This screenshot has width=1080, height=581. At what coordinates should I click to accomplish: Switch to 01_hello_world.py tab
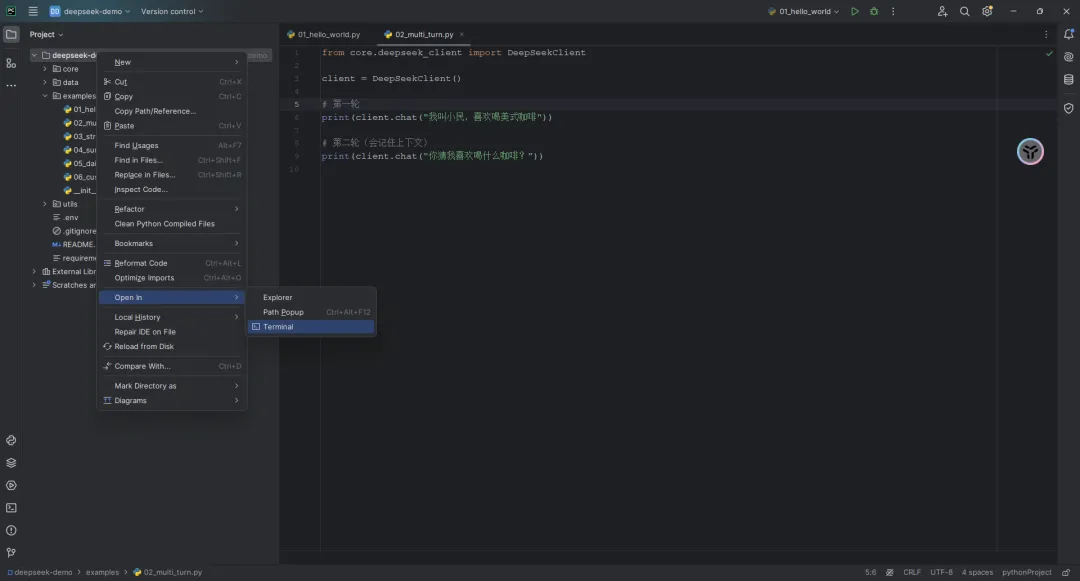324,34
